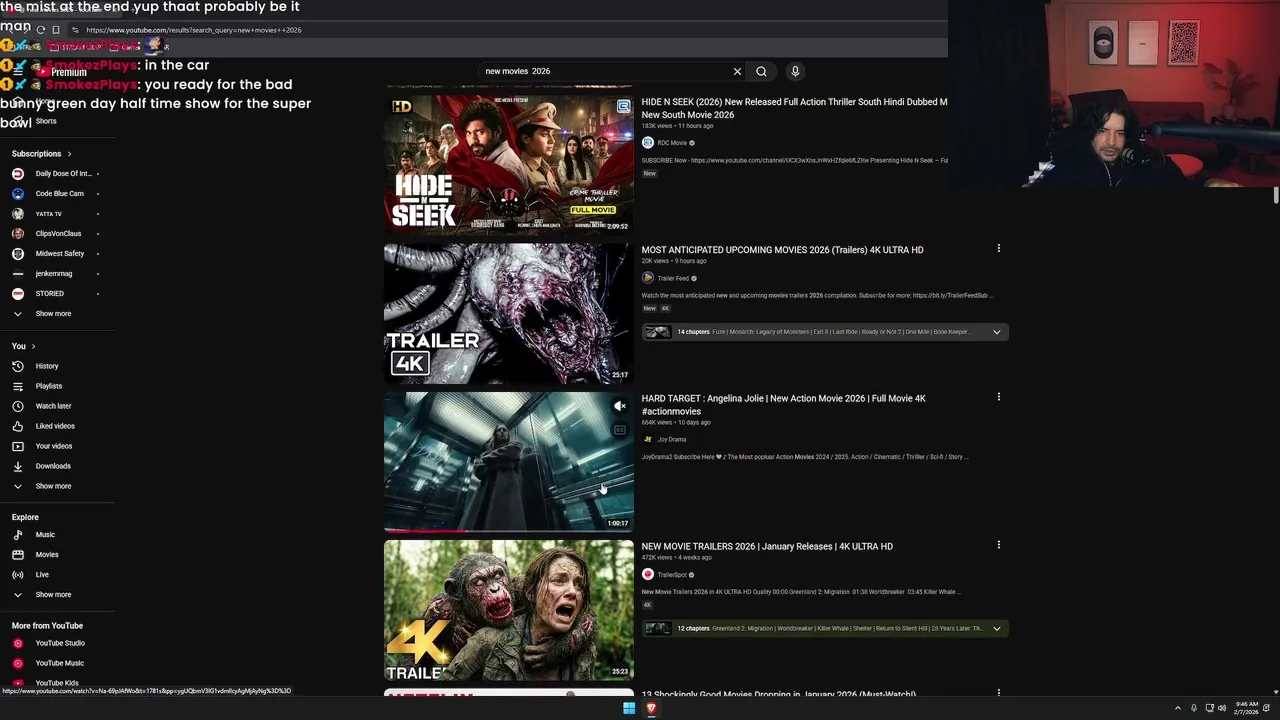Reload the page with the browser refresh icon

tap(41, 30)
